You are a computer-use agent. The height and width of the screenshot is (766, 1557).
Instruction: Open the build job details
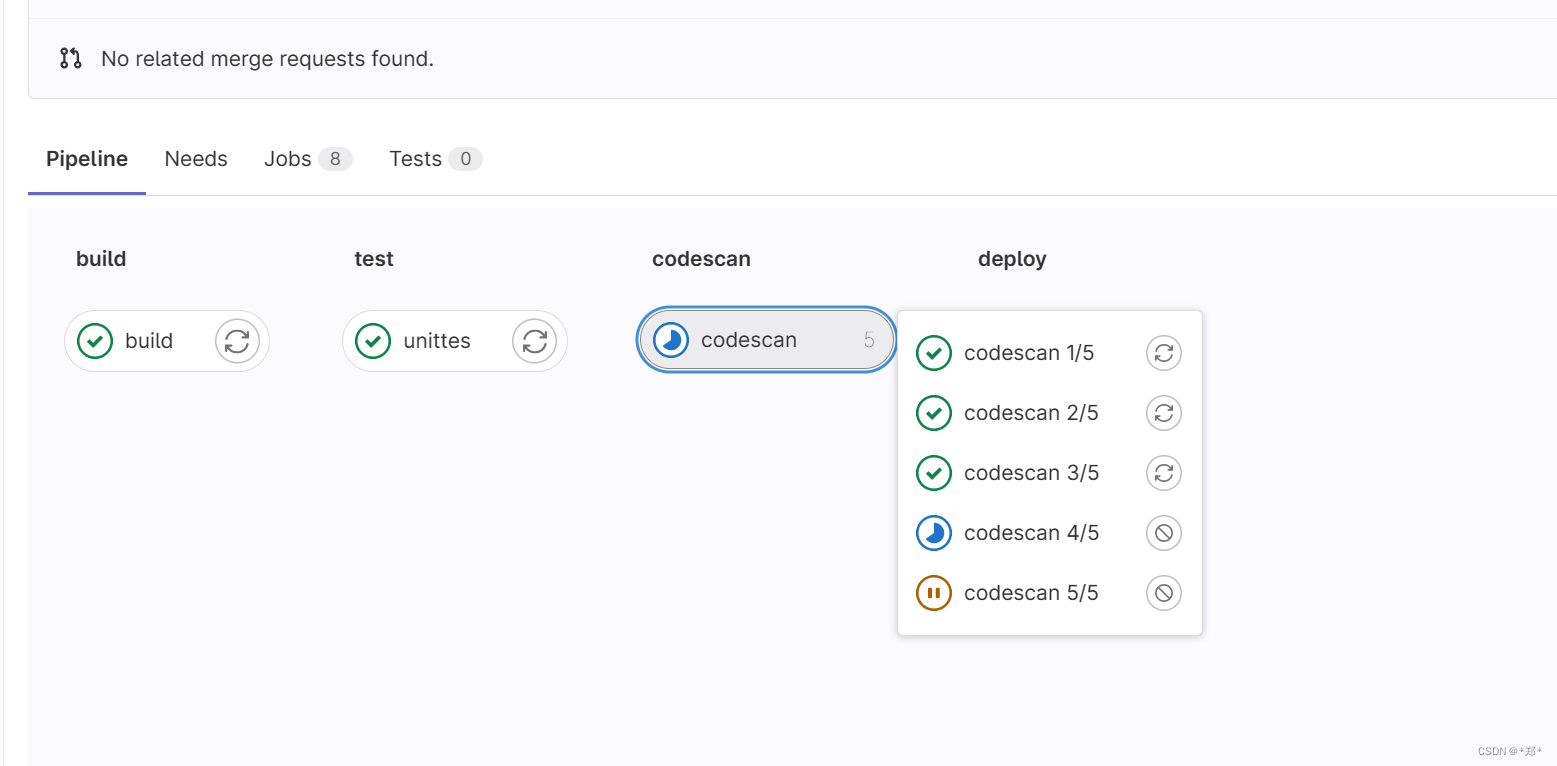point(149,341)
